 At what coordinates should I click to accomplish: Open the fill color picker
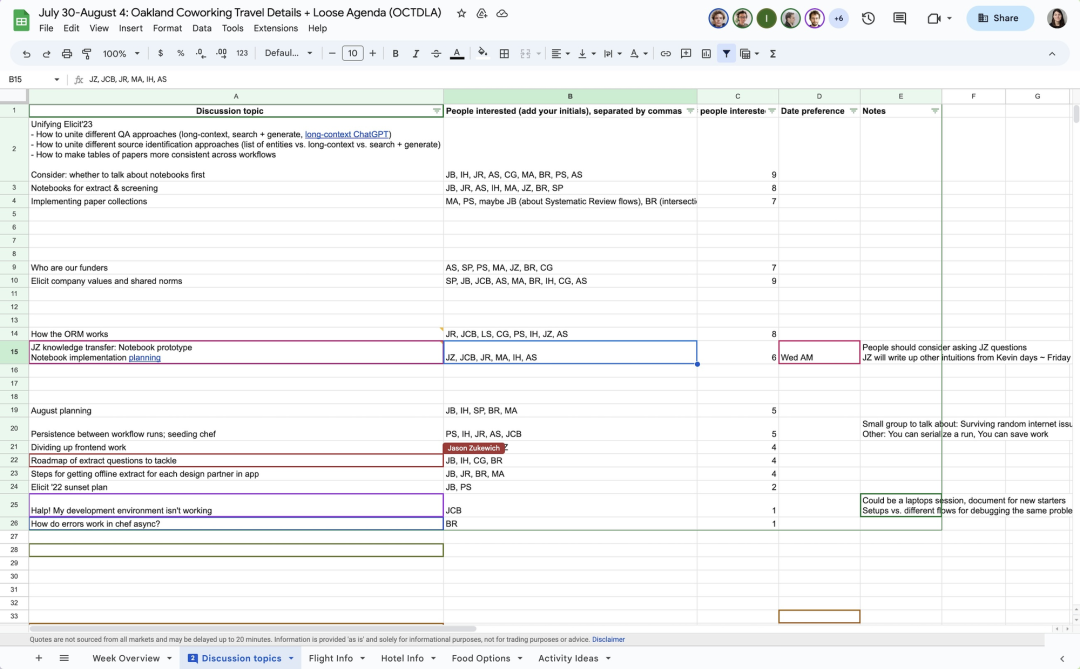point(483,54)
